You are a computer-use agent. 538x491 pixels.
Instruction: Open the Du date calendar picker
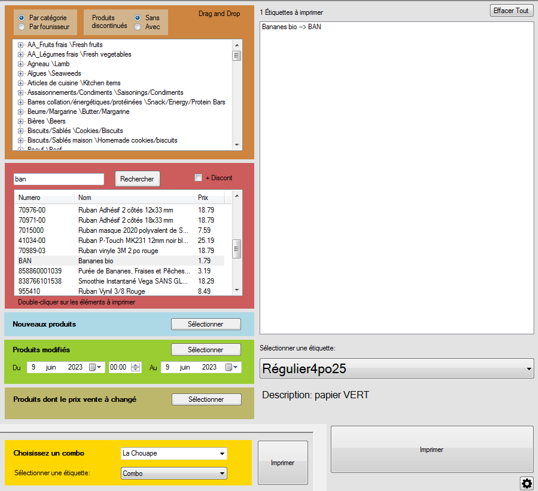click(95, 367)
